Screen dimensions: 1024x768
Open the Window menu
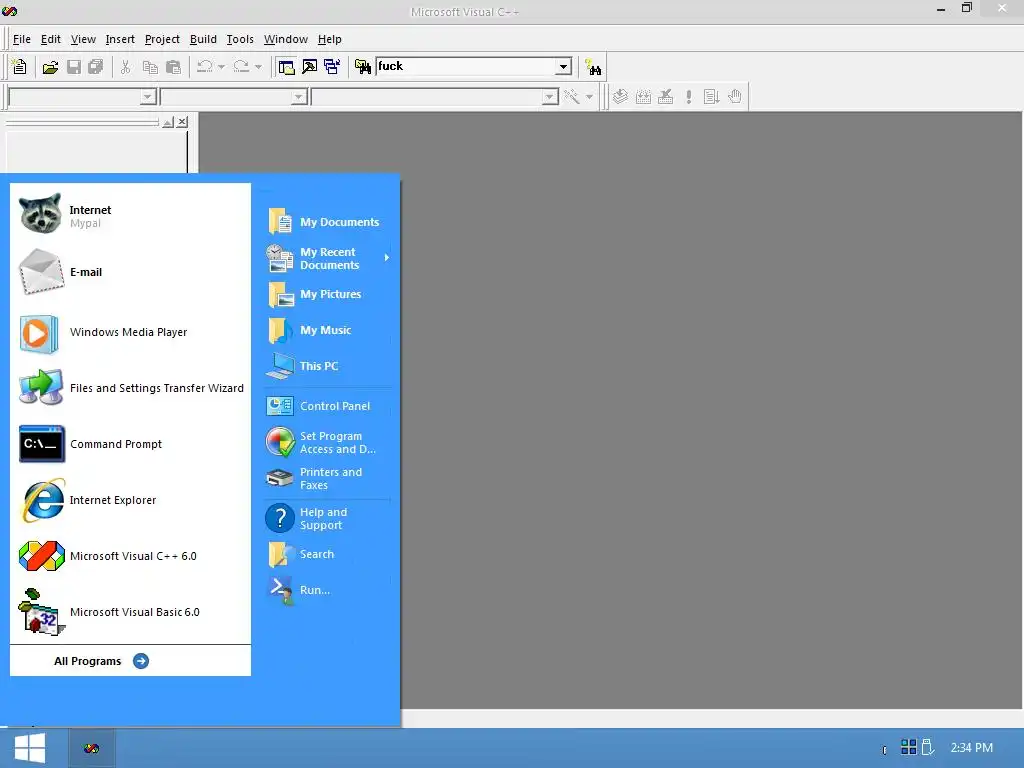click(x=285, y=39)
